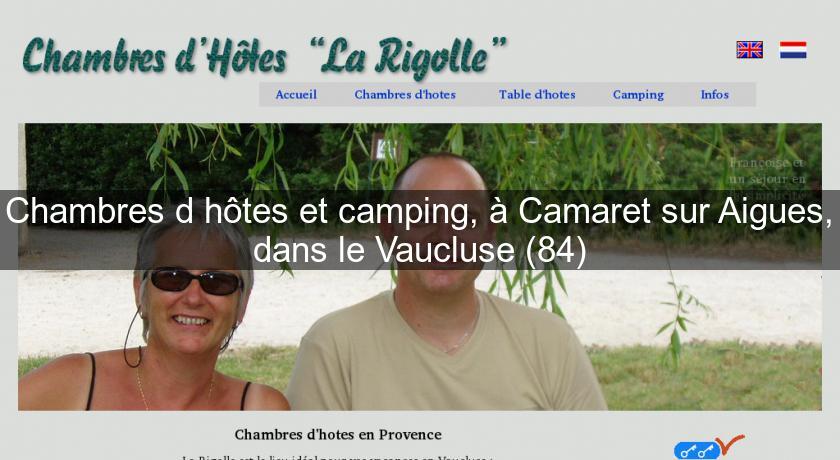Screen dimensions: 840x460
Task: Open the Camping page
Action: tap(638, 95)
